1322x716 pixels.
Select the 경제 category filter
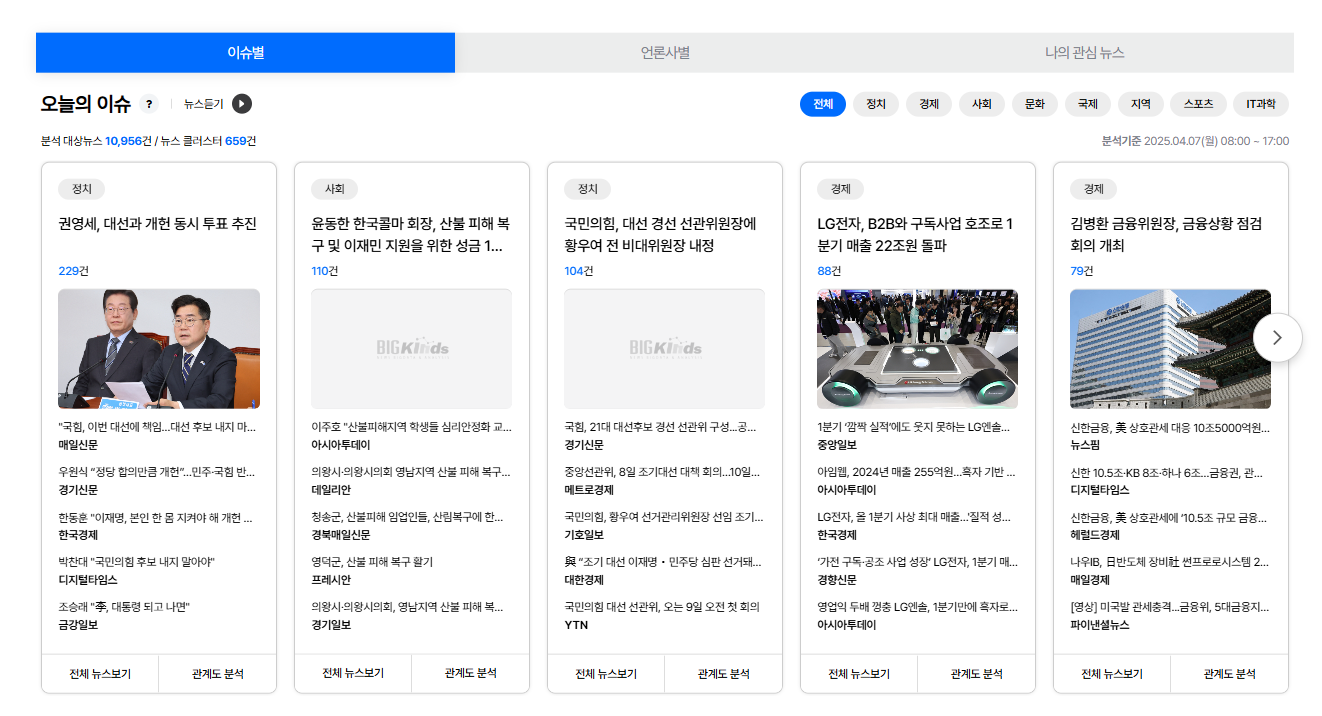[929, 104]
